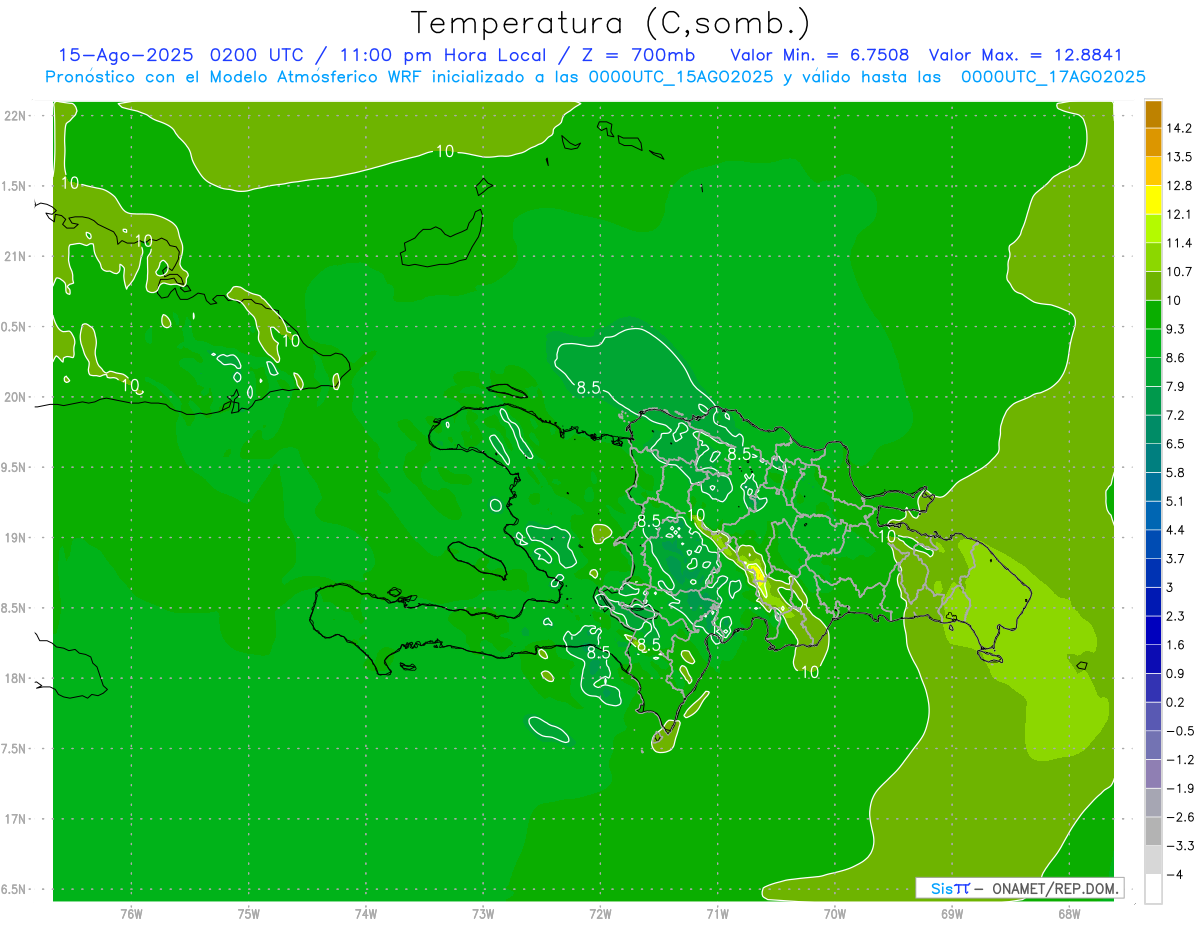Click forecast end time '0000UTC_17AGO2025'
Viewport: 1200px width, 927px height.
click(1053, 77)
